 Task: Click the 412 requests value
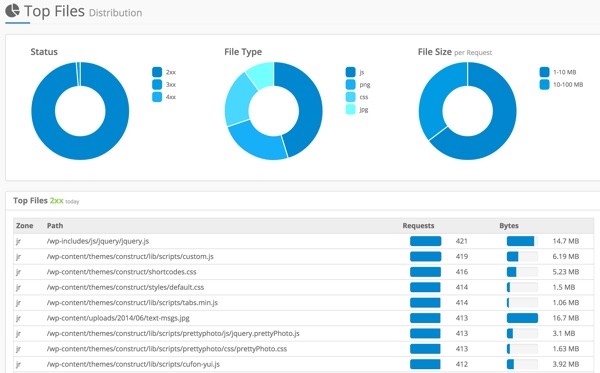coord(462,364)
